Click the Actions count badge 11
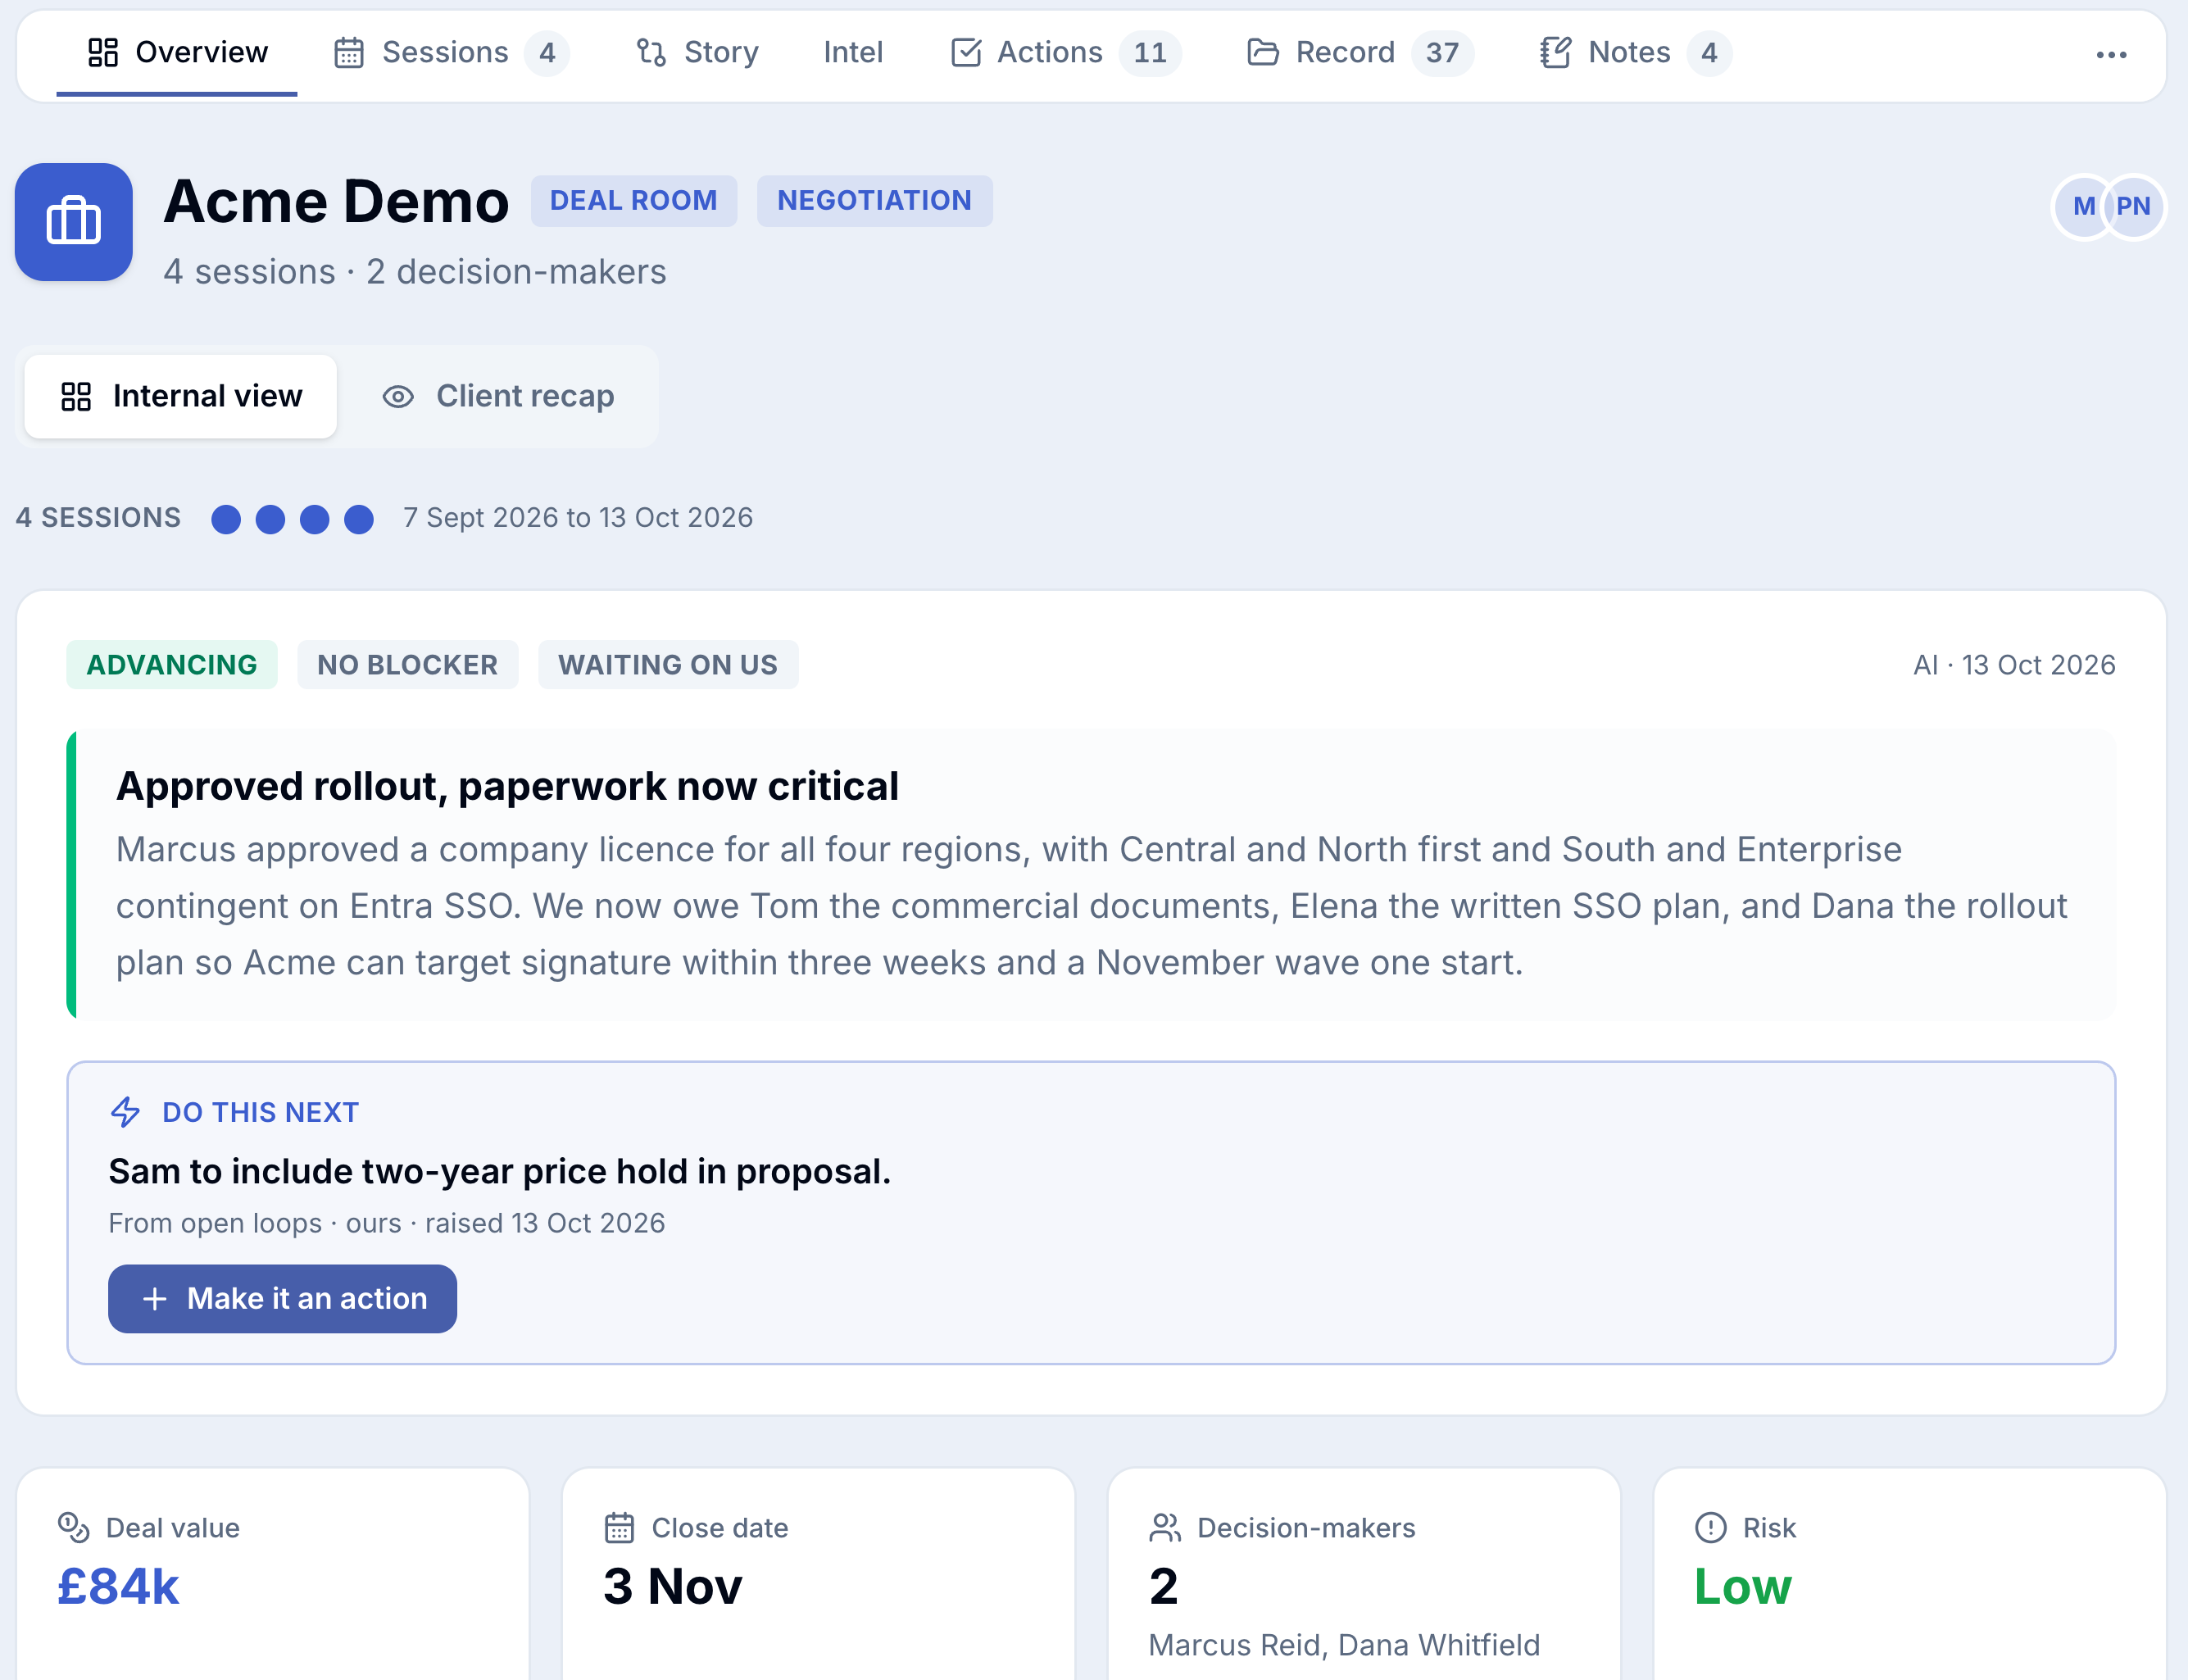 click(1150, 52)
